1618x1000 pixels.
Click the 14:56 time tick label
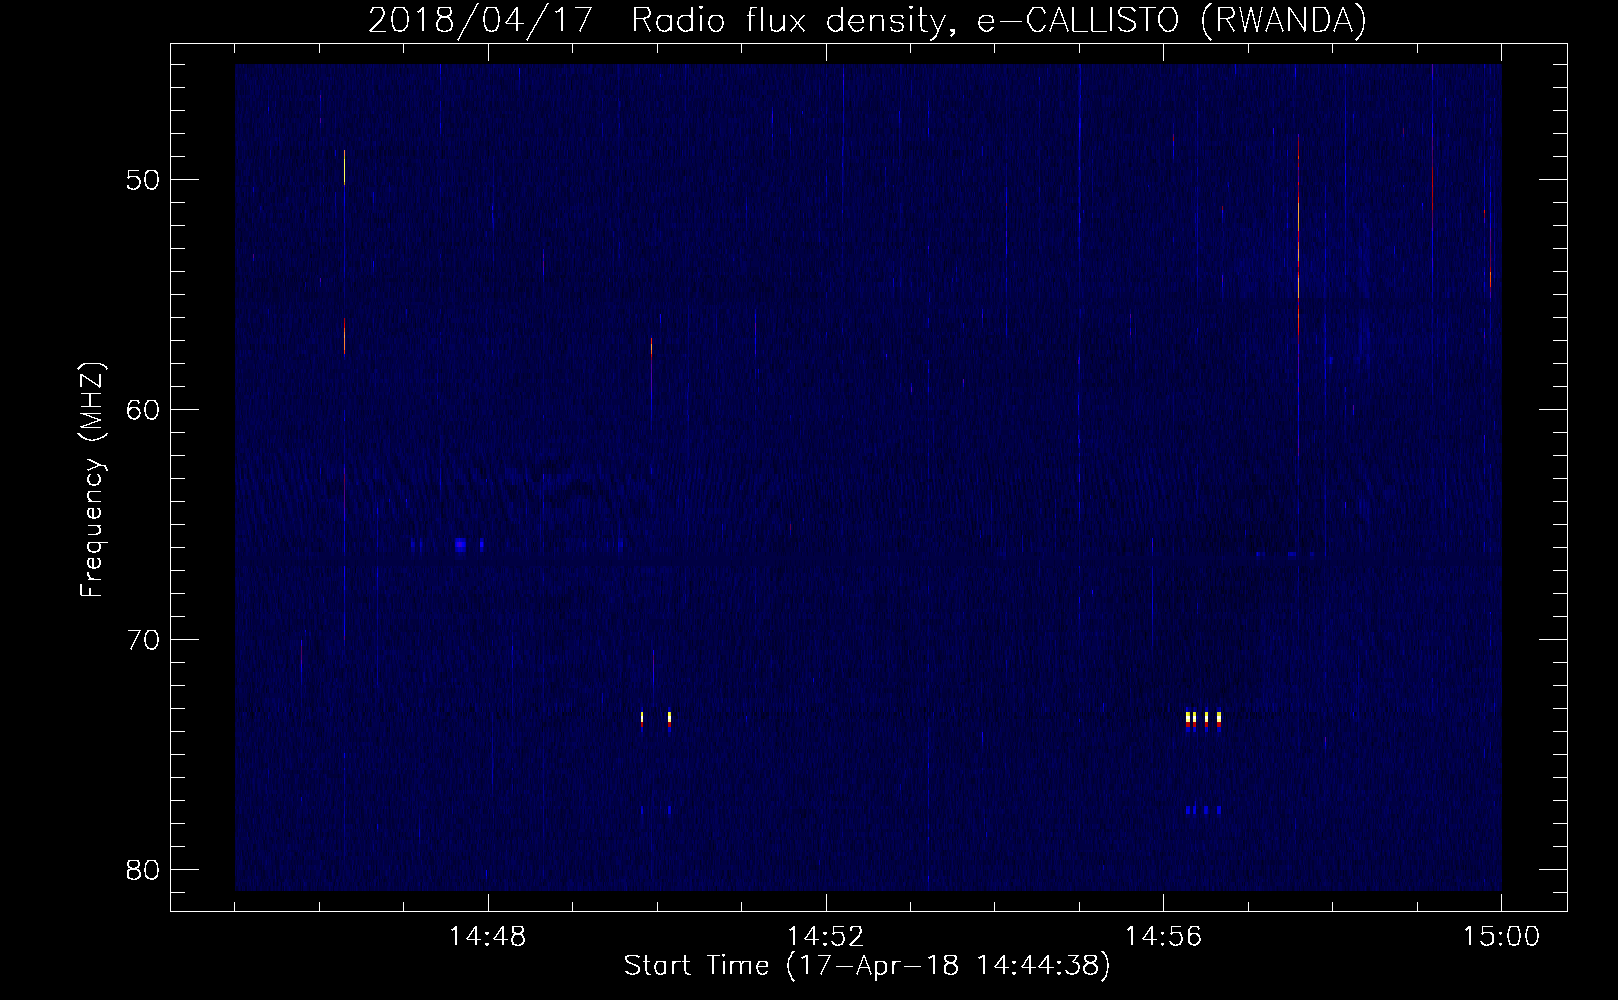point(1163,937)
